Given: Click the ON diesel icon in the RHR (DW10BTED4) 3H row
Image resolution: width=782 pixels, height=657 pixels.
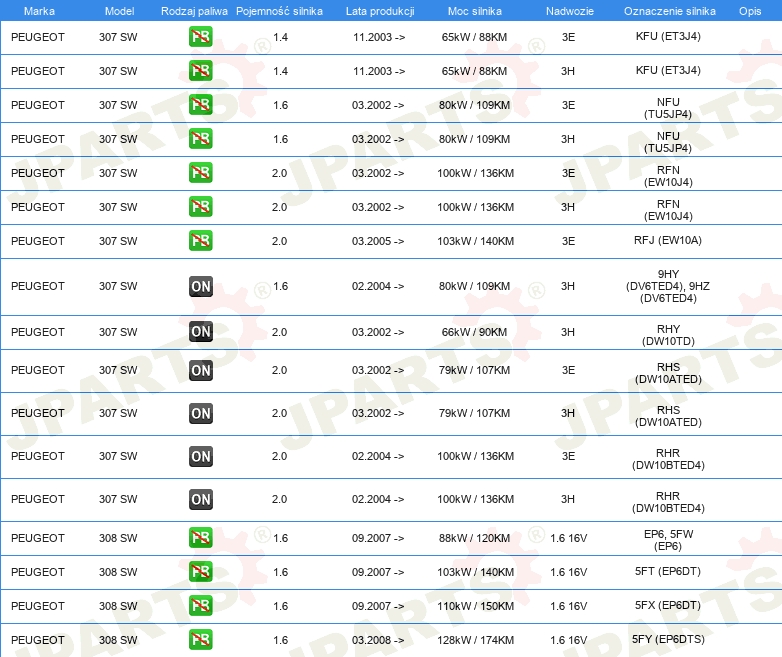Looking at the screenshot, I should point(200,499).
